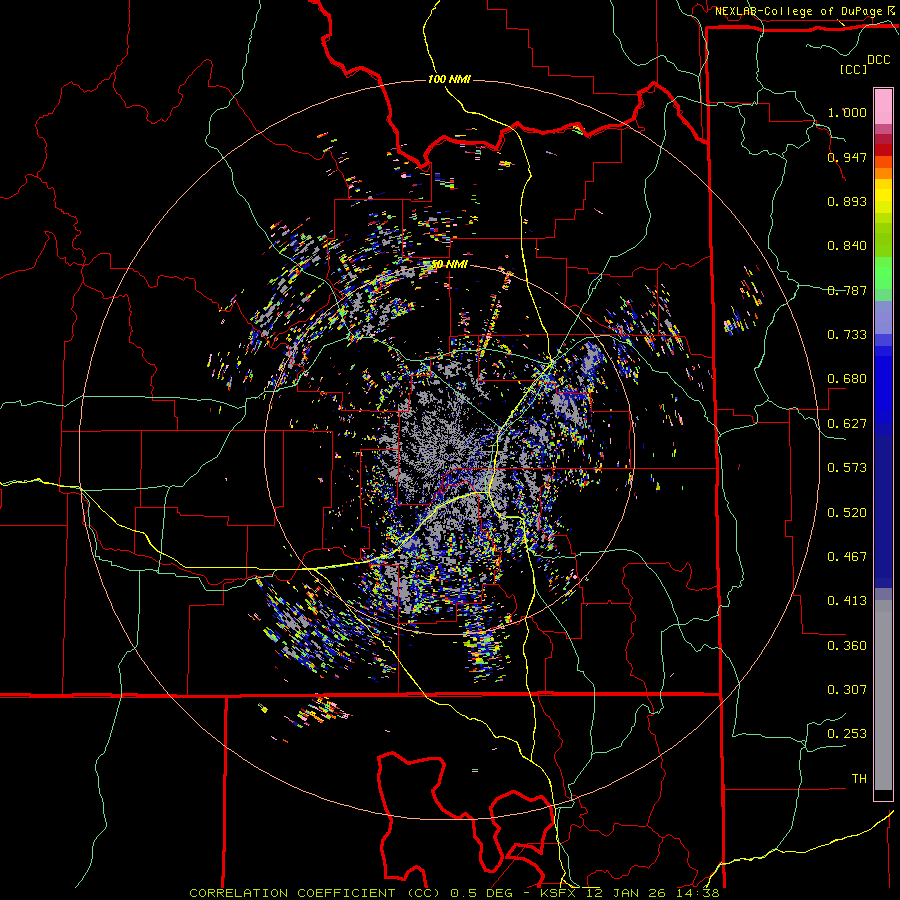Select the 0.573 legend value

847,468
